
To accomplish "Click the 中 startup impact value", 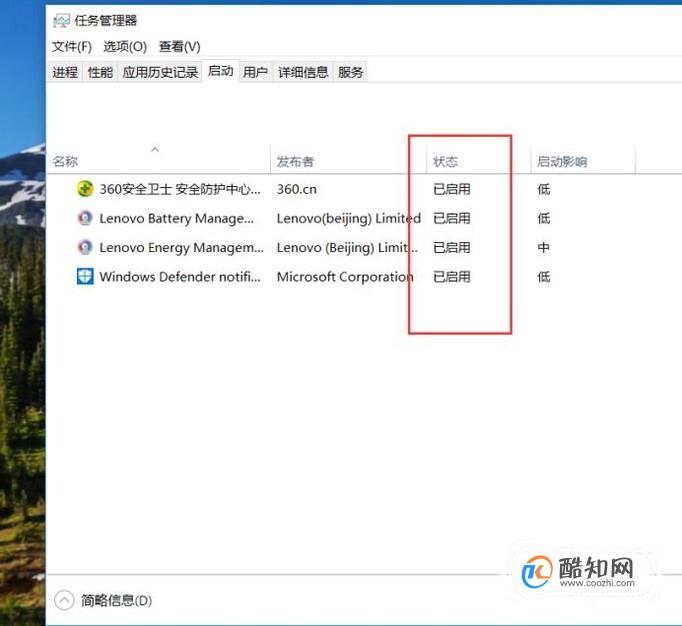I will pos(544,248).
